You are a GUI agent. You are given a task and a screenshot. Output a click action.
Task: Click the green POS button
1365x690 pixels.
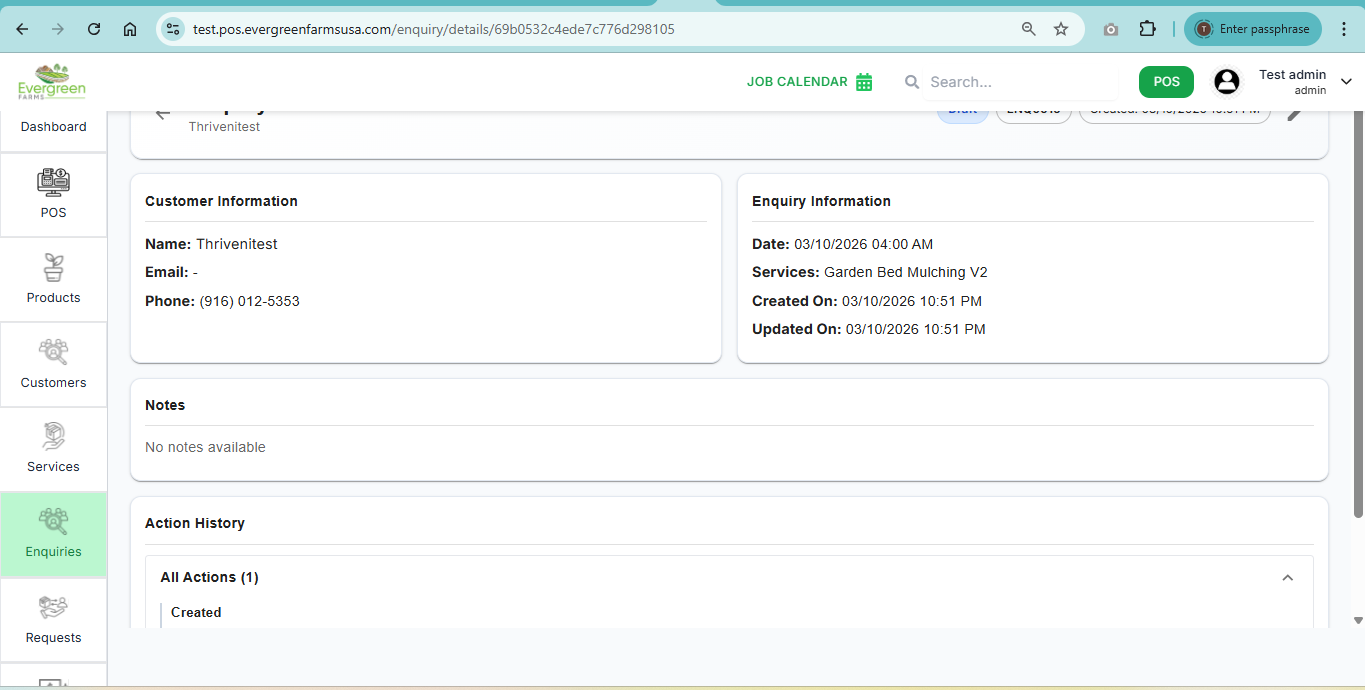(1166, 82)
